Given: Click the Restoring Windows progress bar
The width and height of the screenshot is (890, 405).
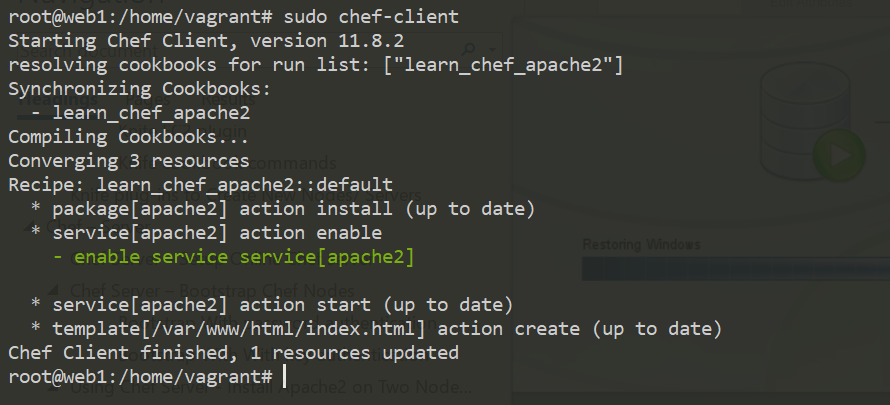Looking at the screenshot, I should point(734,268).
